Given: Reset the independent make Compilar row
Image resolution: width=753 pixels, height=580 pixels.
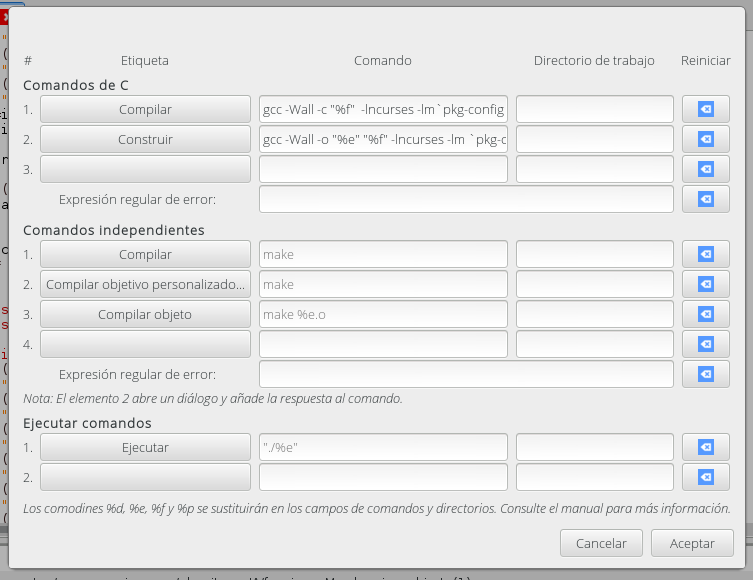Looking at the screenshot, I should click(706, 254).
